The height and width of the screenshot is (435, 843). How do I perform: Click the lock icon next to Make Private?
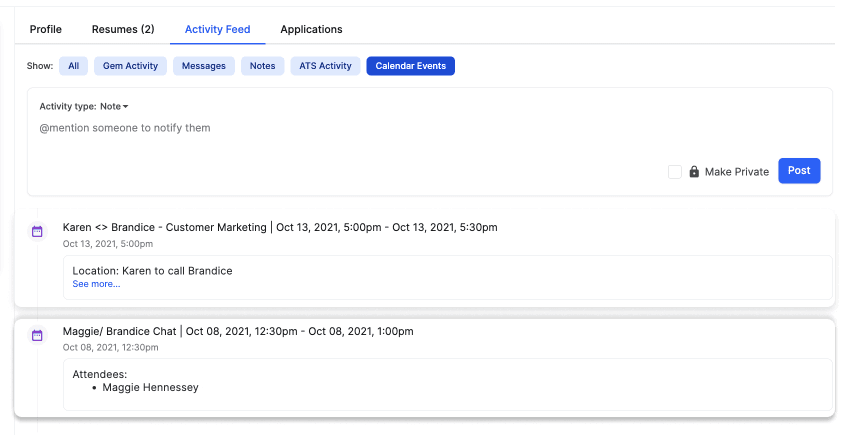pyautogui.click(x=694, y=172)
